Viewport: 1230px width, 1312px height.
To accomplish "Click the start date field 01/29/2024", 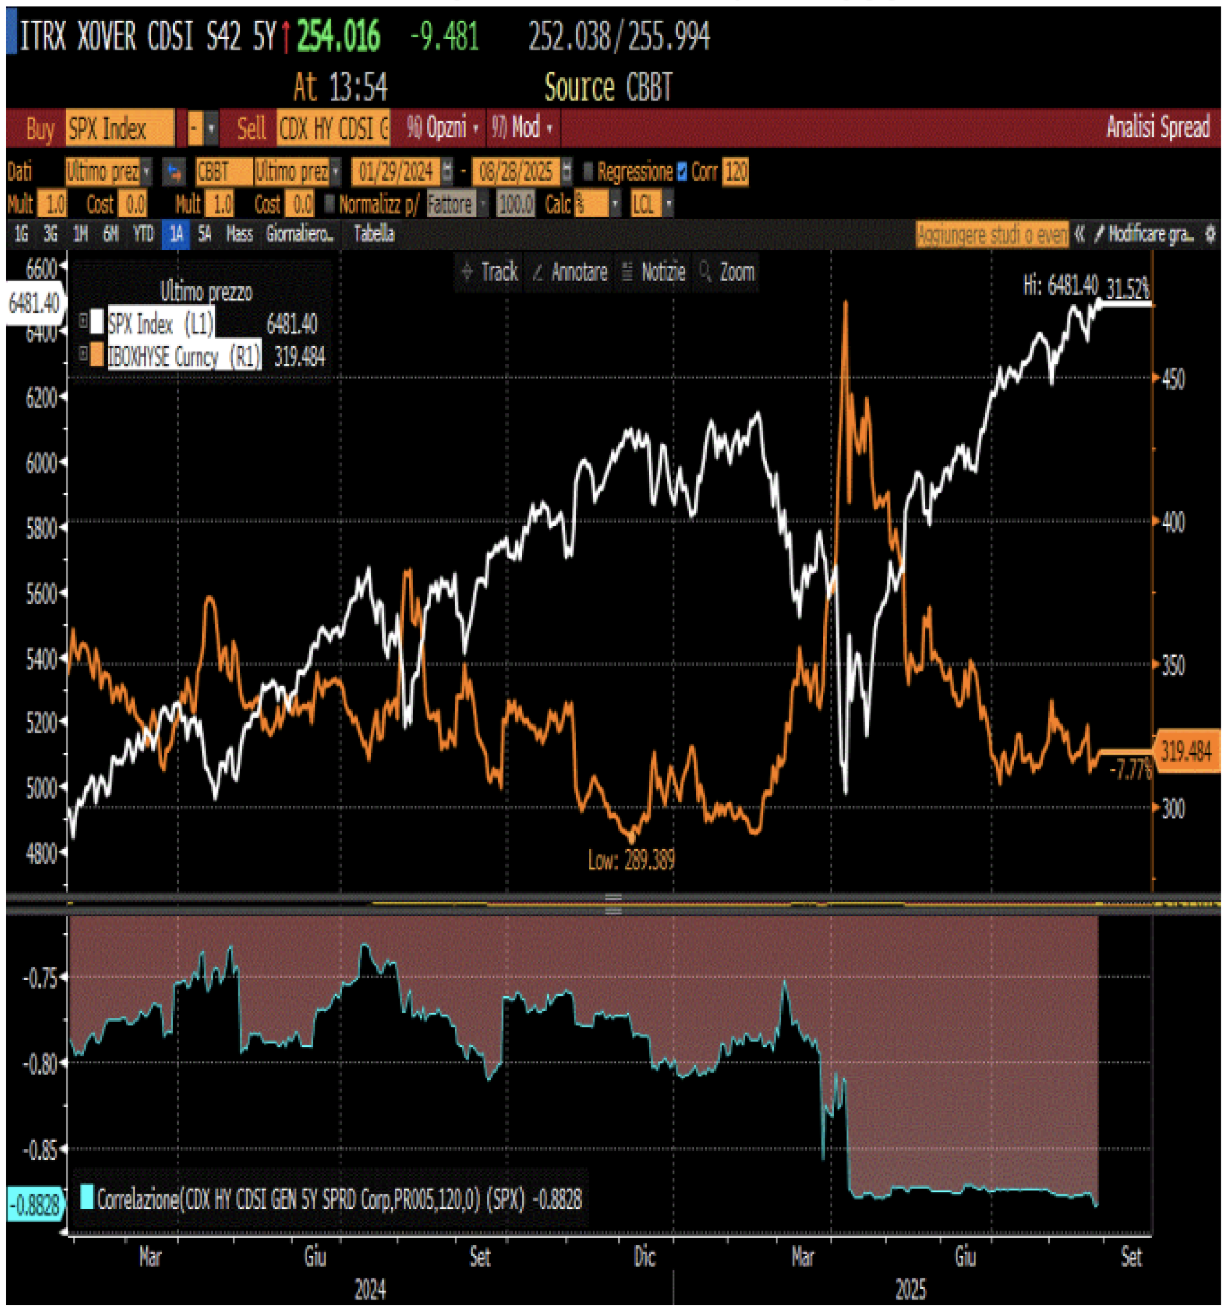I will click(x=396, y=172).
